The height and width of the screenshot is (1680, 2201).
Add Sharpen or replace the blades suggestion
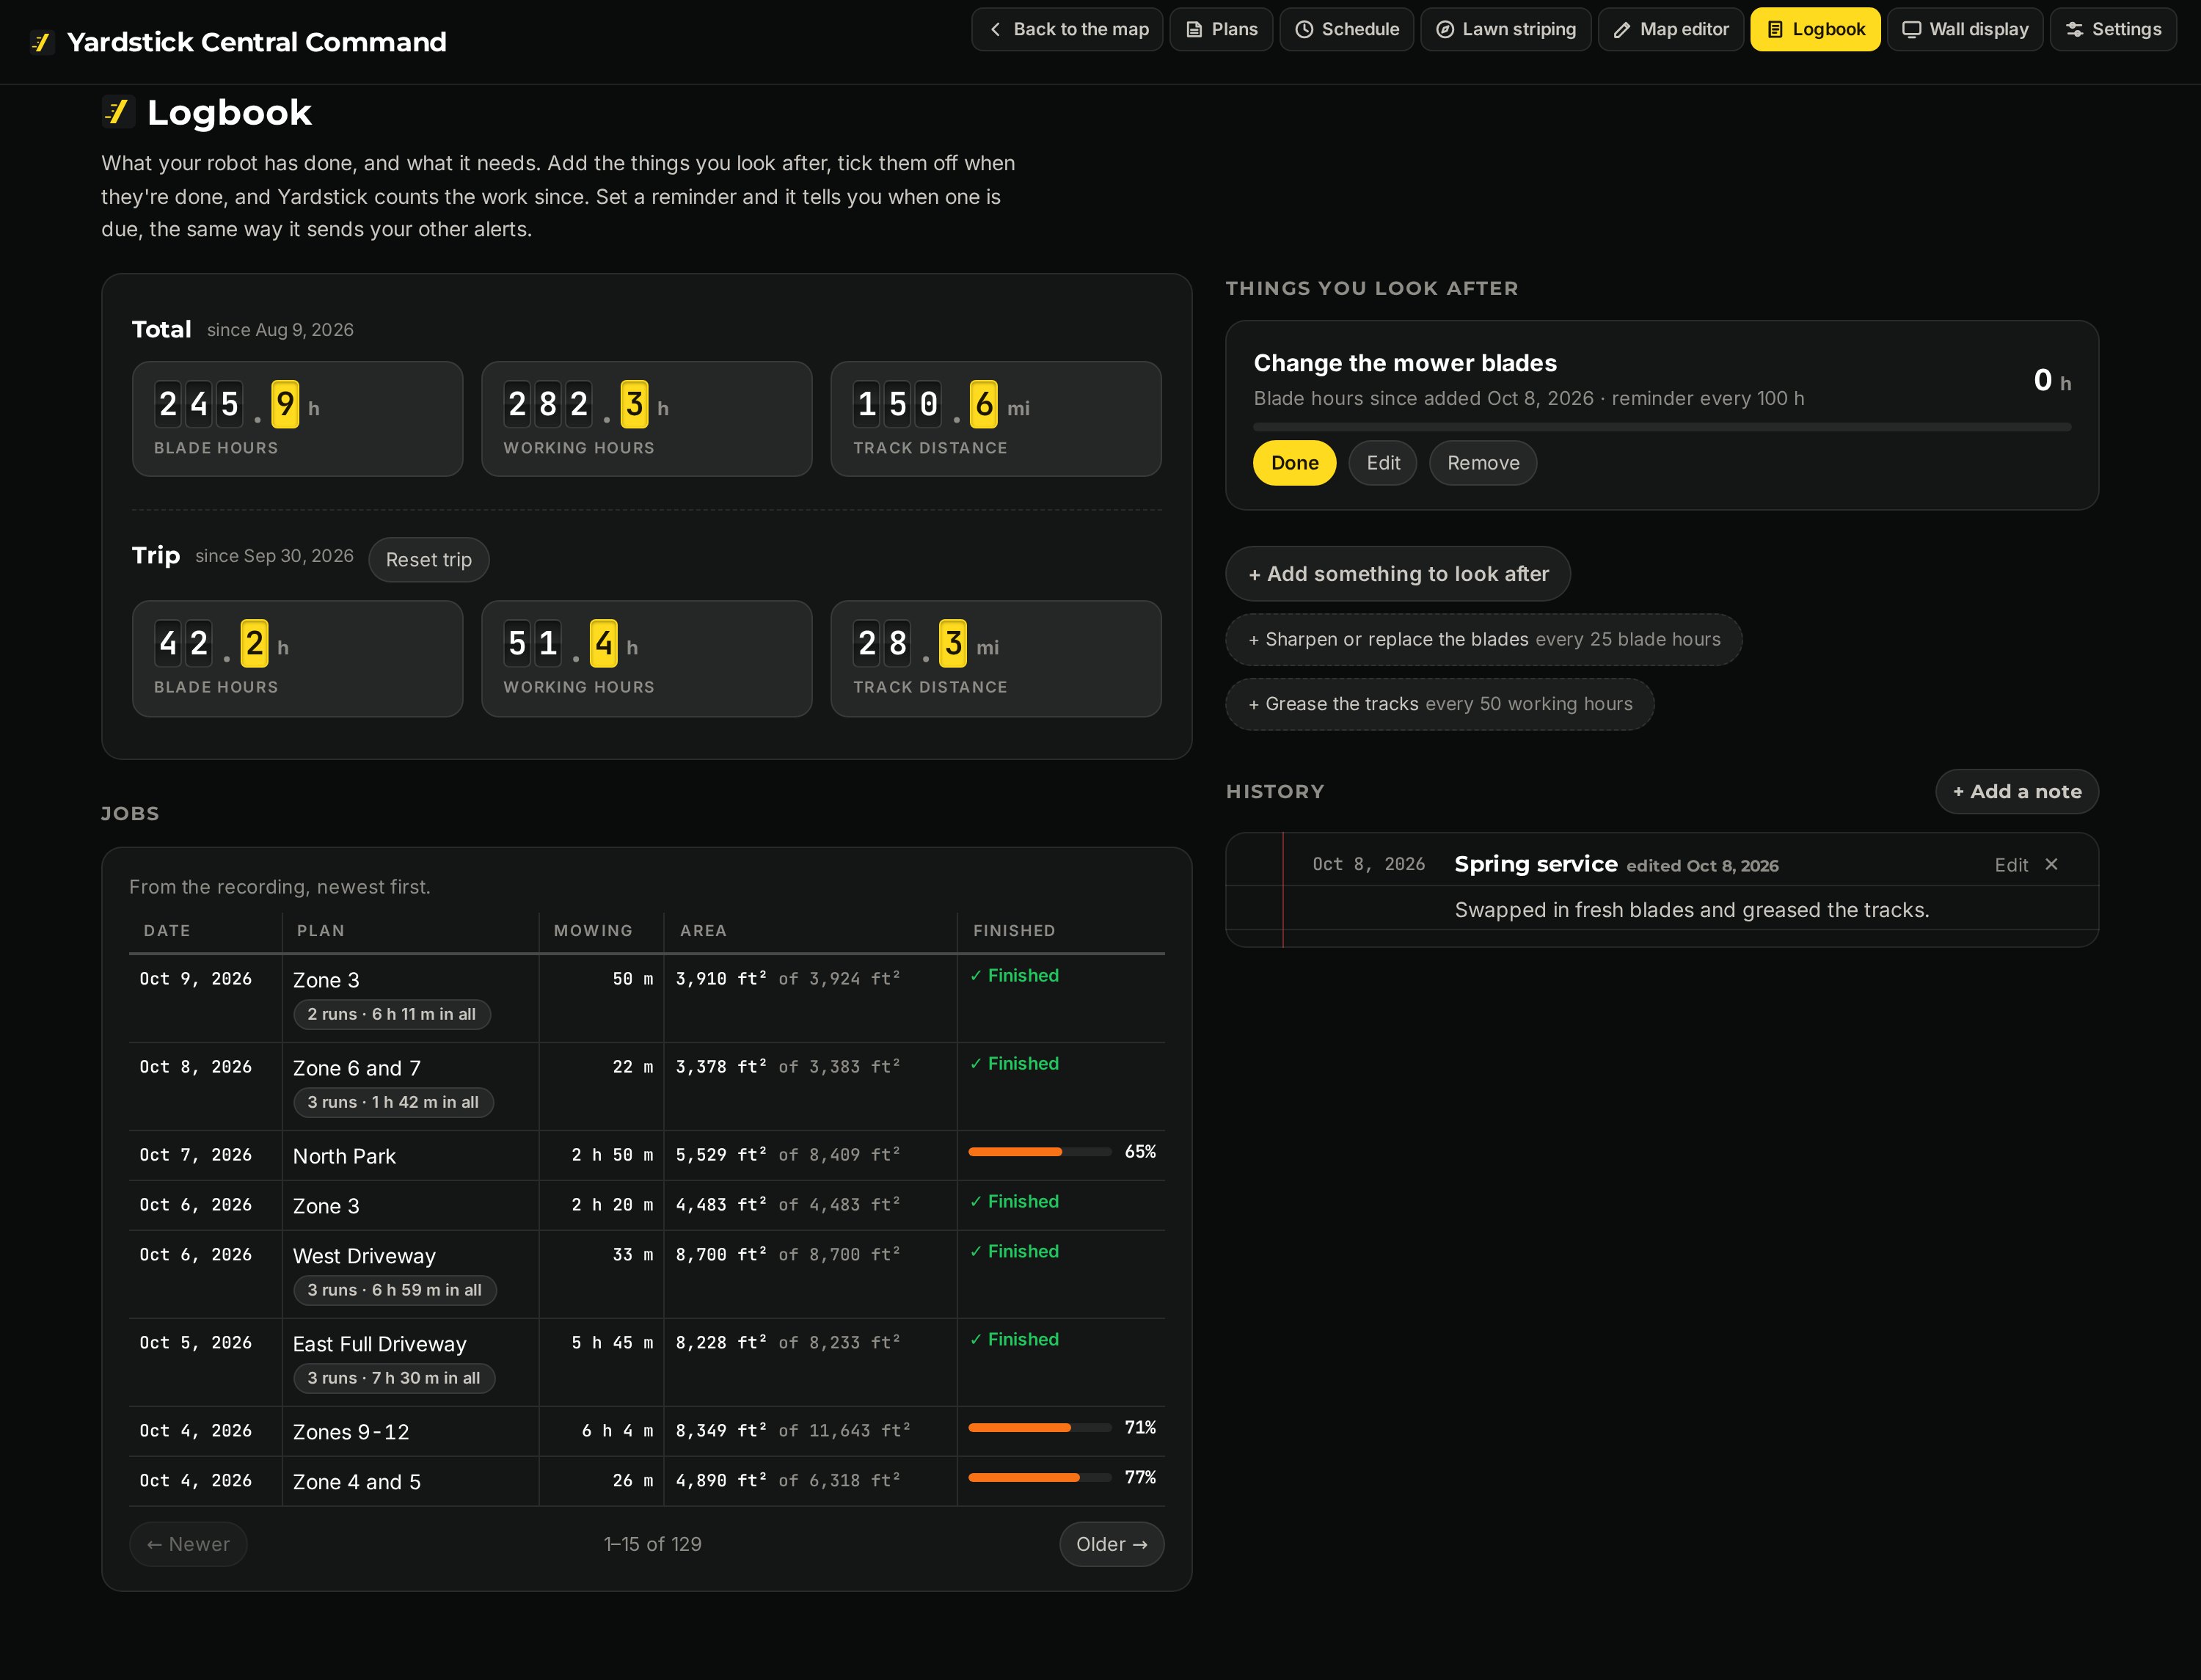pos(1483,640)
